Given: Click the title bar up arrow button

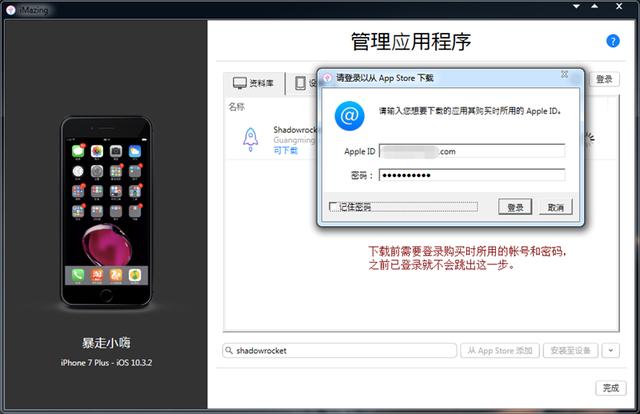Looking at the screenshot, I should tap(594, 6).
